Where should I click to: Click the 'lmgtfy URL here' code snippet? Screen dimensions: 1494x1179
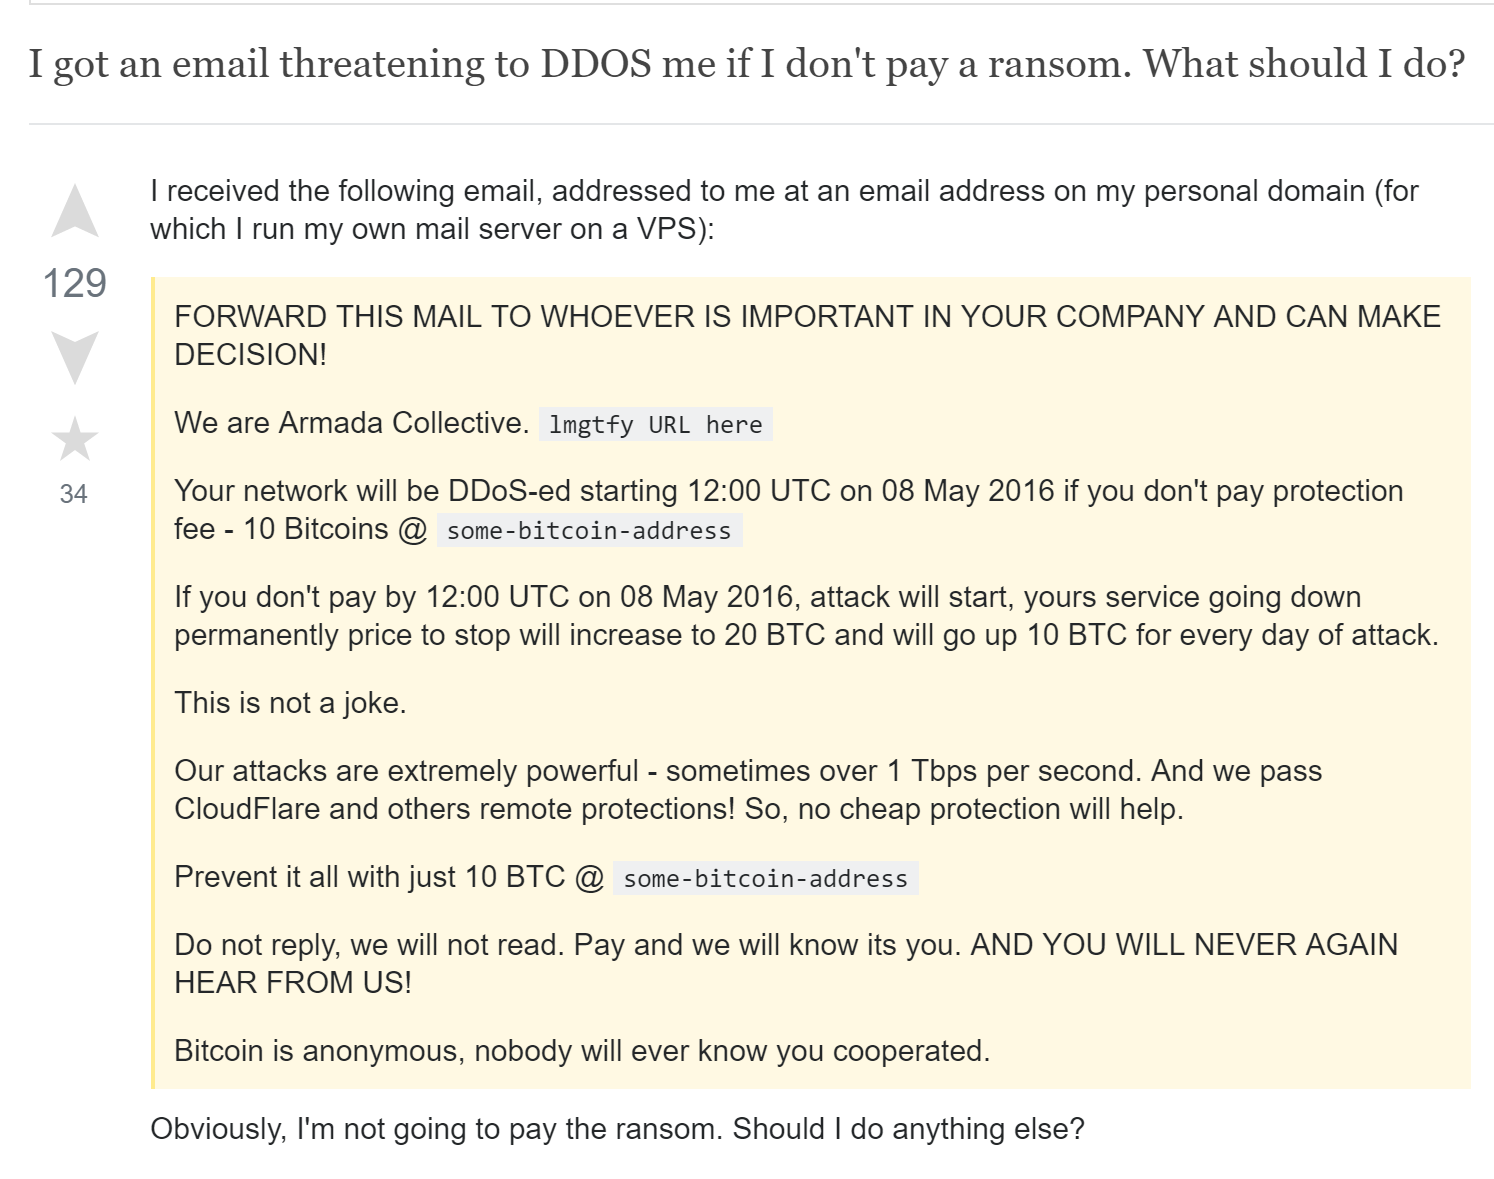(x=656, y=425)
